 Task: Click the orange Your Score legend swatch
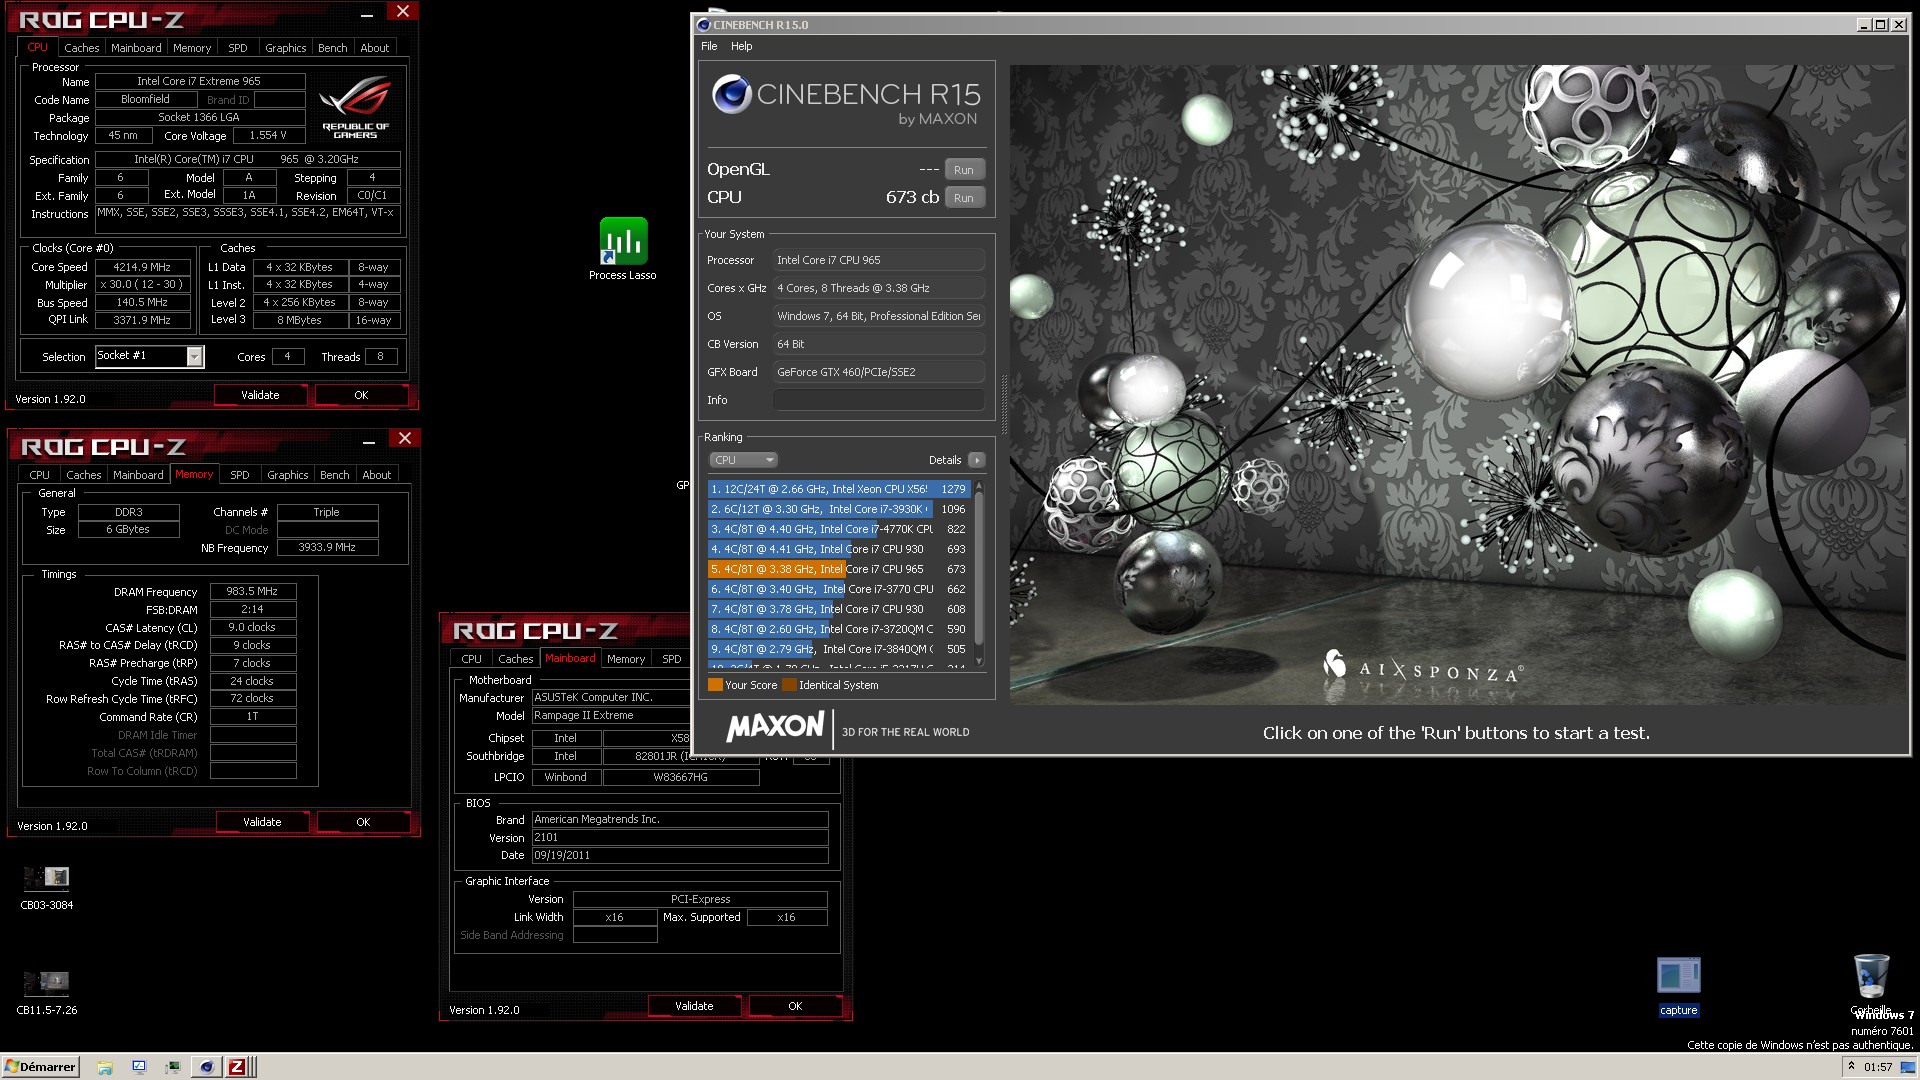coord(715,685)
